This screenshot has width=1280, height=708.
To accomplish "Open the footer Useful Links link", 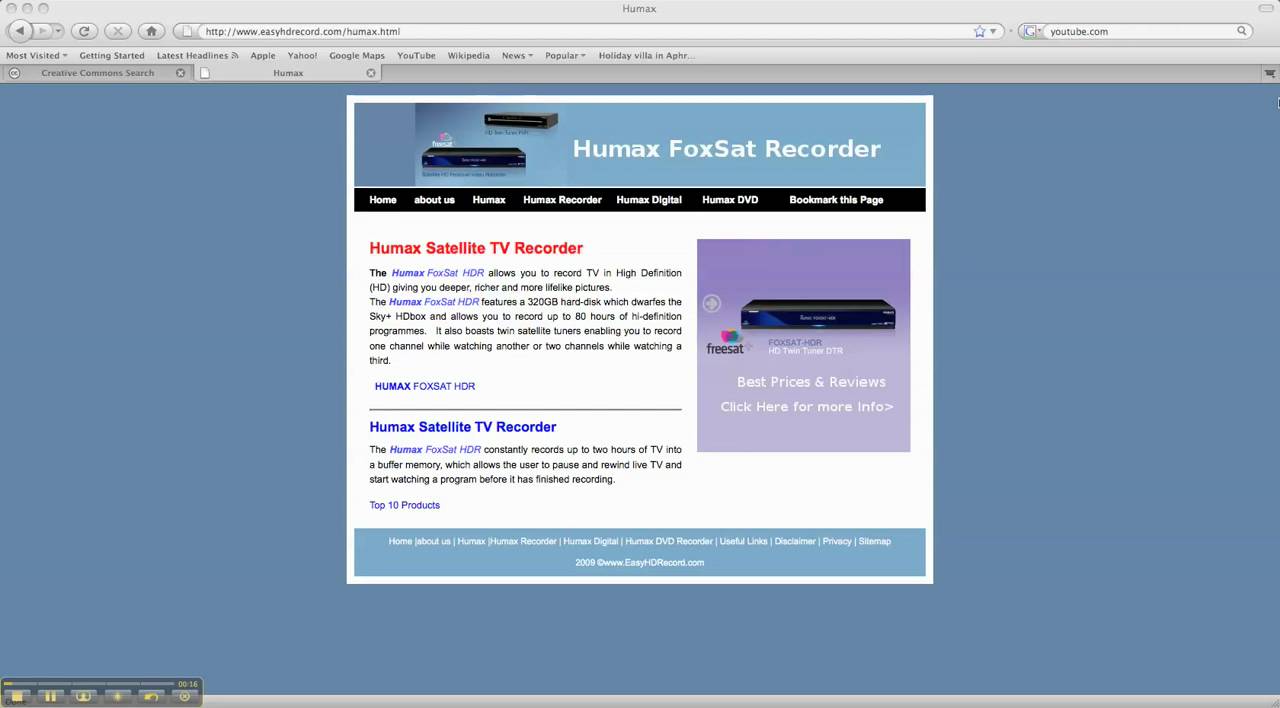I will pos(744,541).
